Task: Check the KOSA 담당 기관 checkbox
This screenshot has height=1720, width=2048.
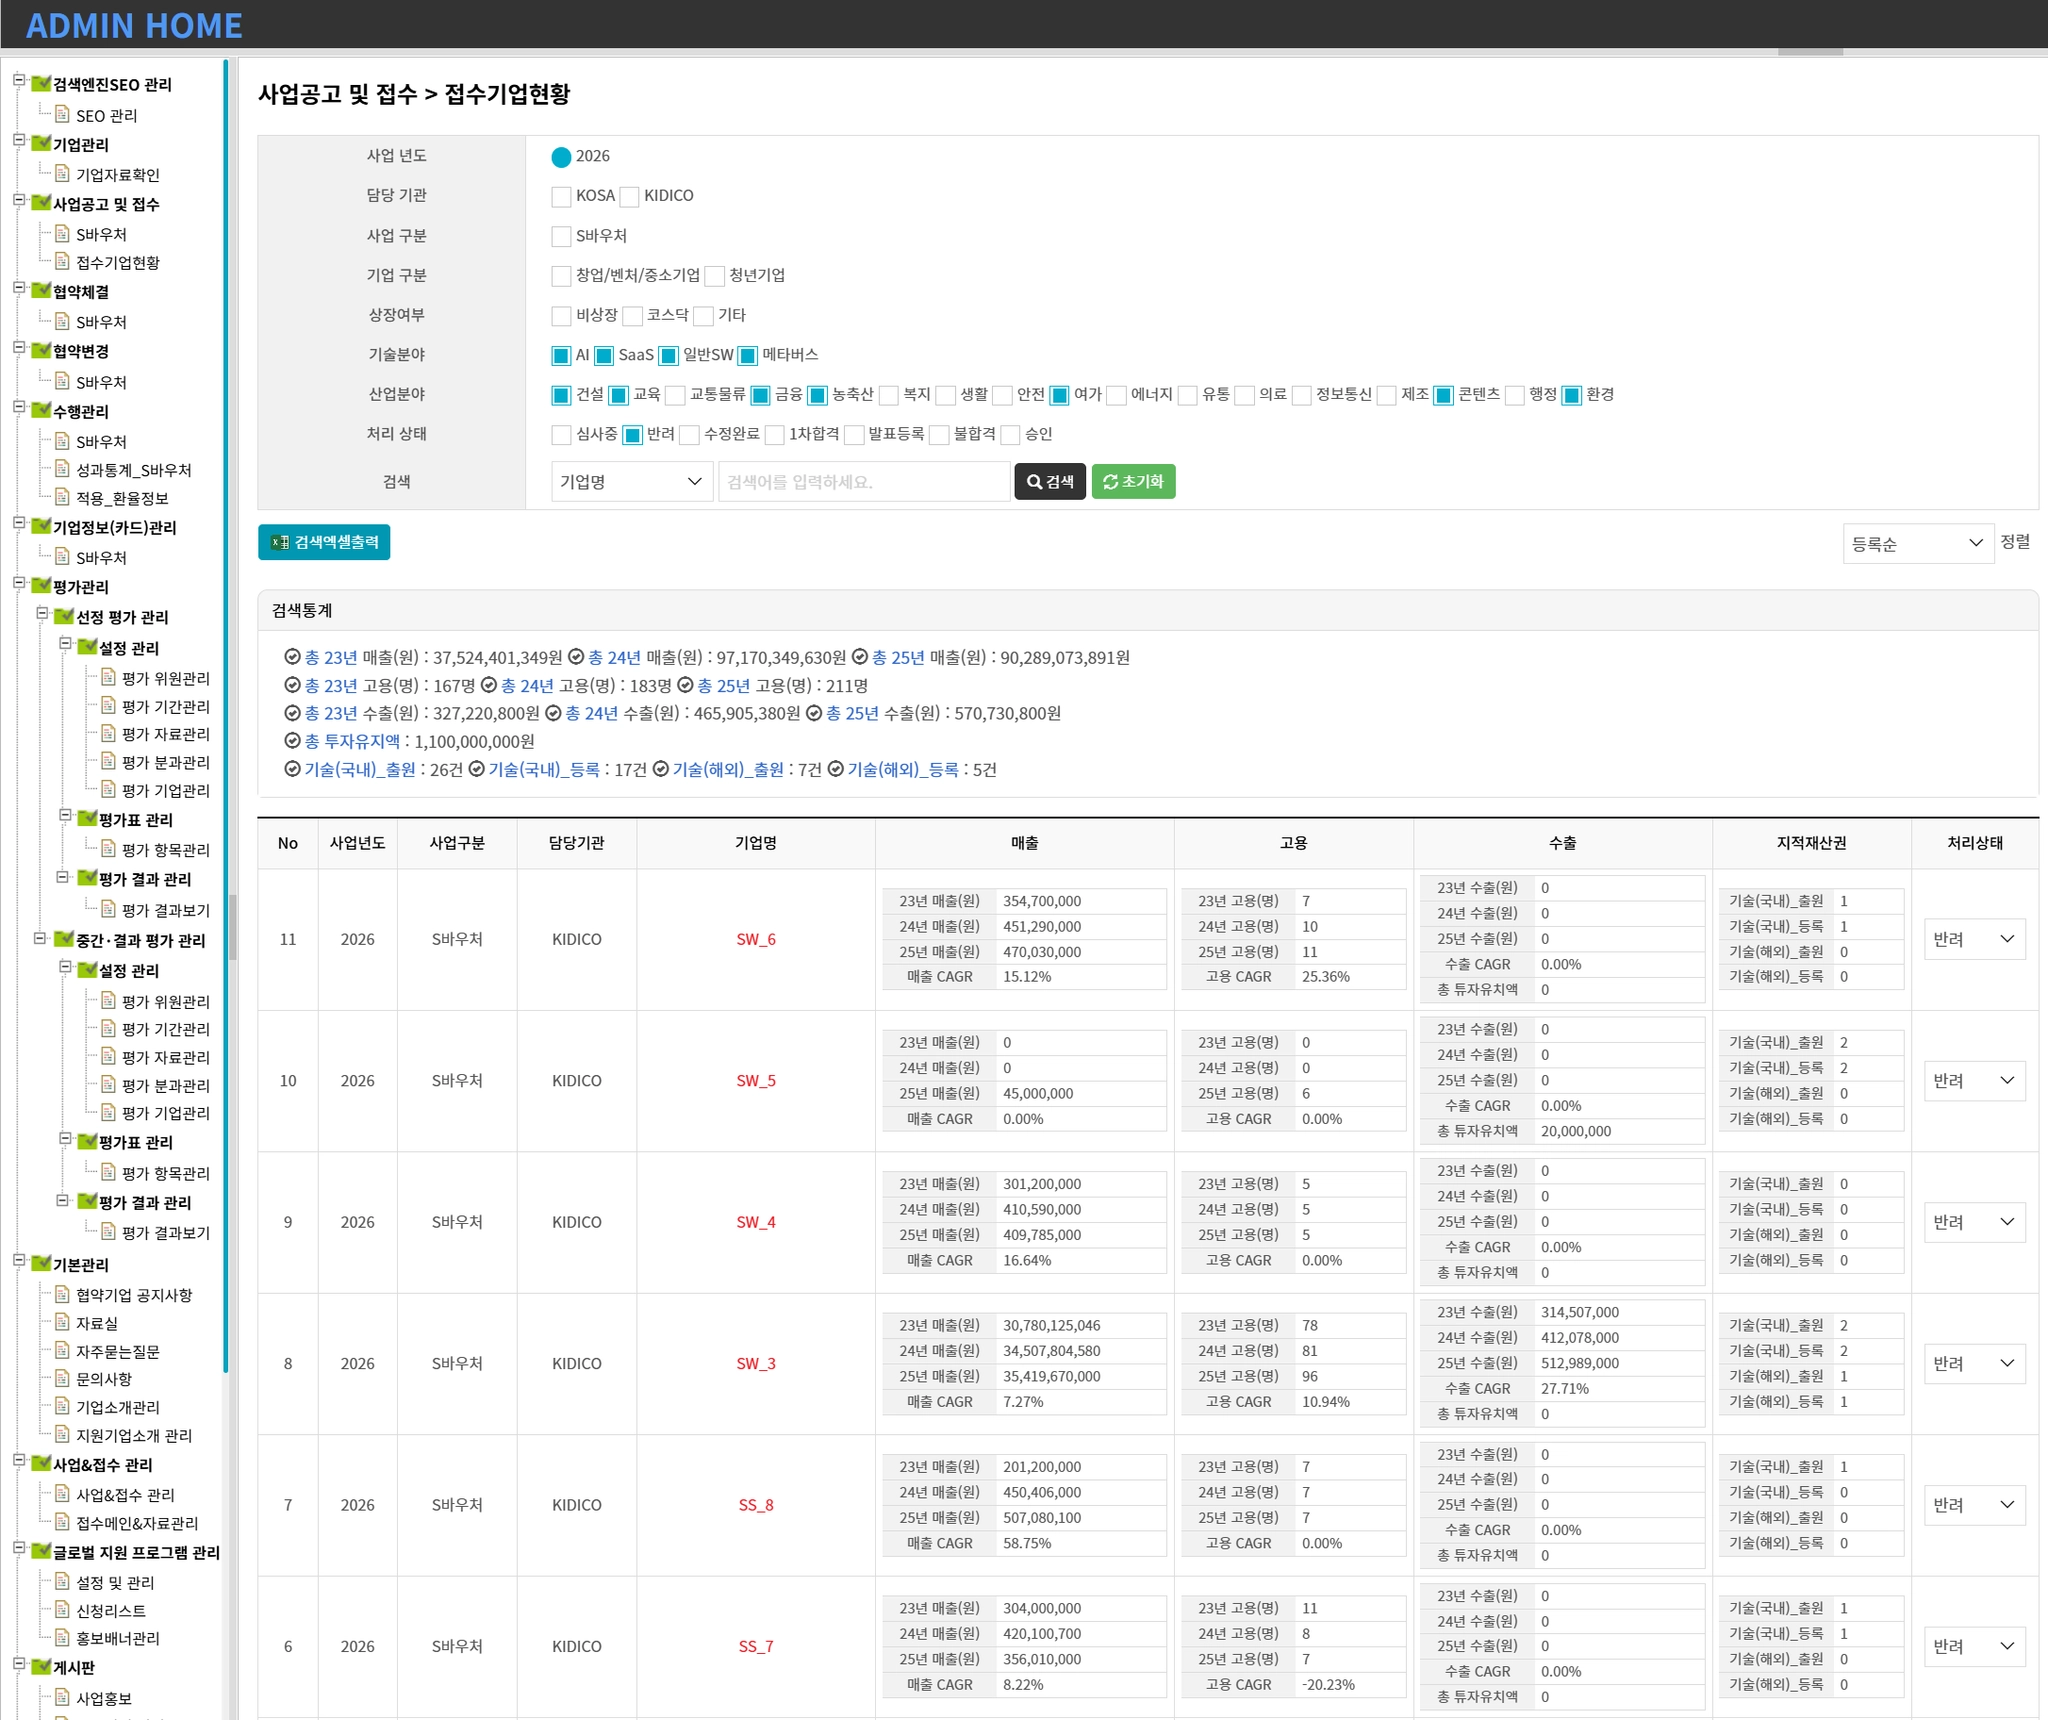Action: 561,196
